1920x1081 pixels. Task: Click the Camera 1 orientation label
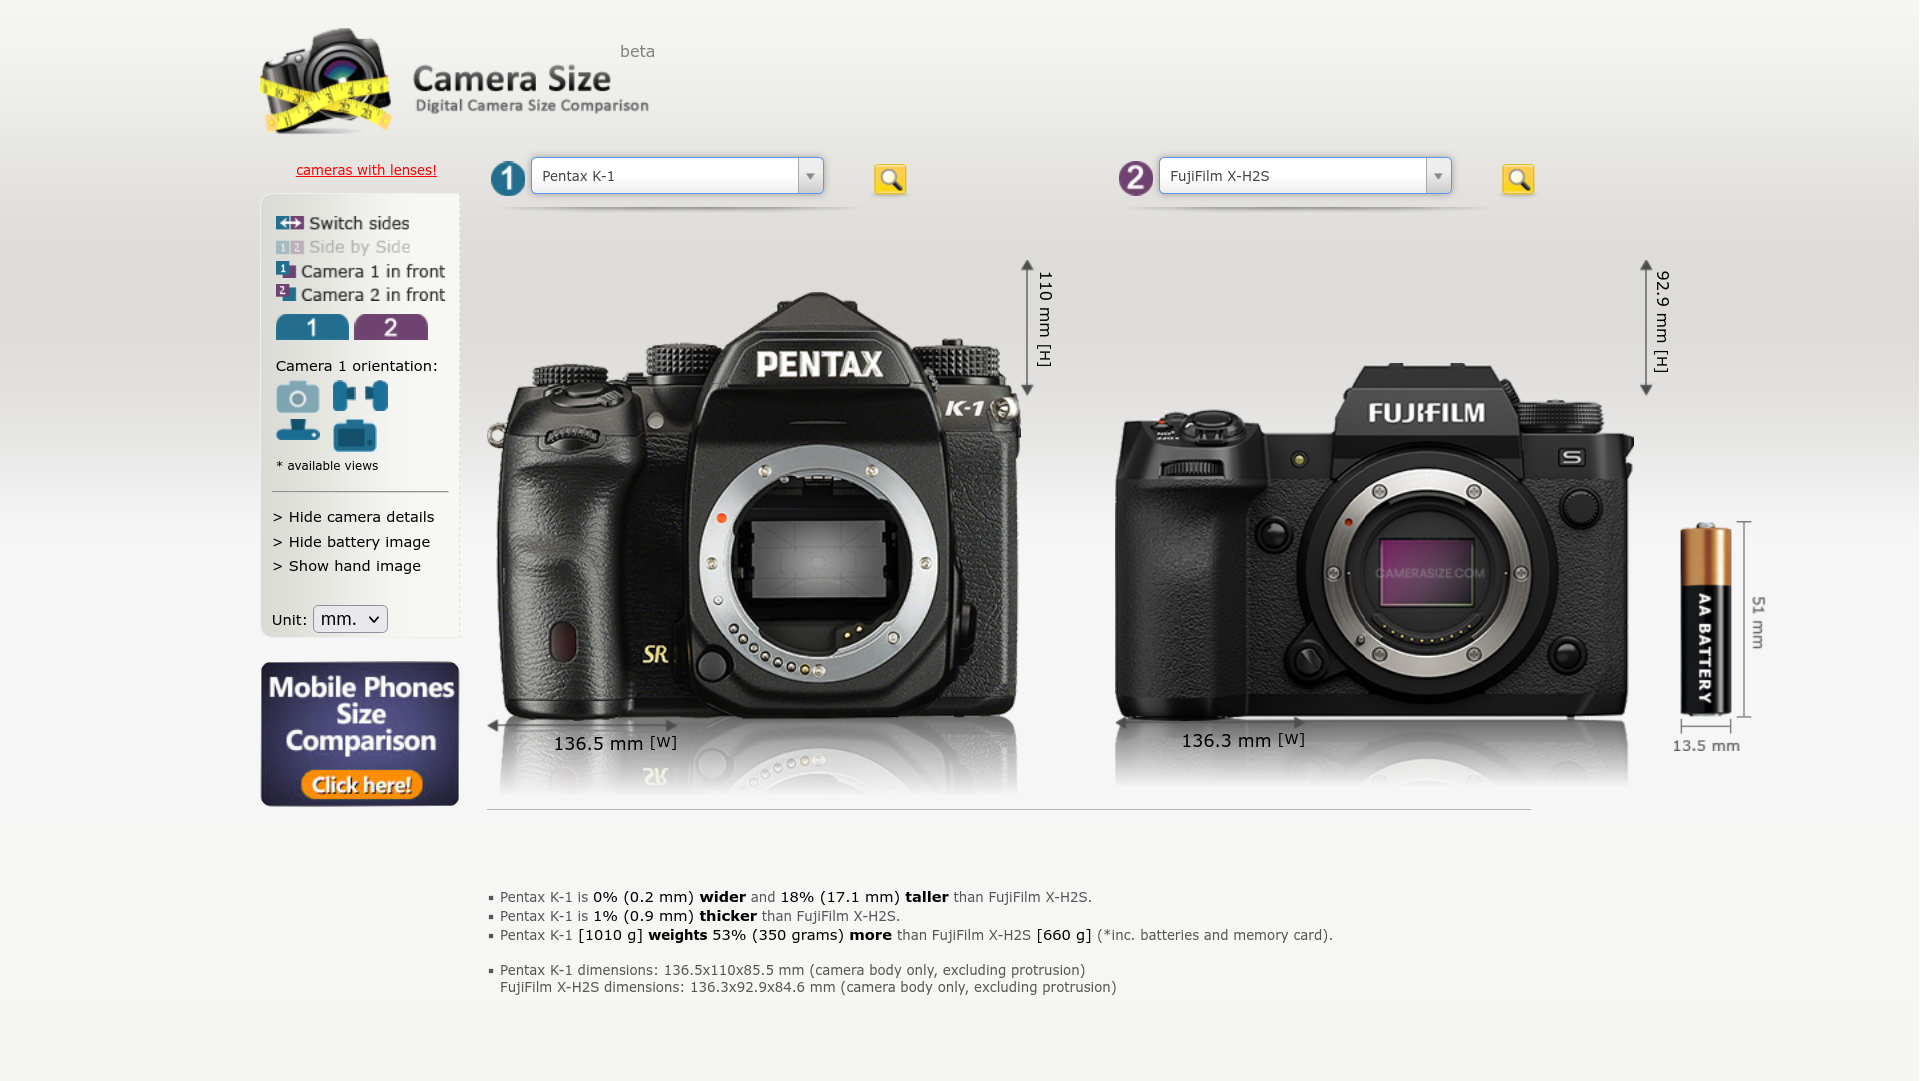click(357, 366)
